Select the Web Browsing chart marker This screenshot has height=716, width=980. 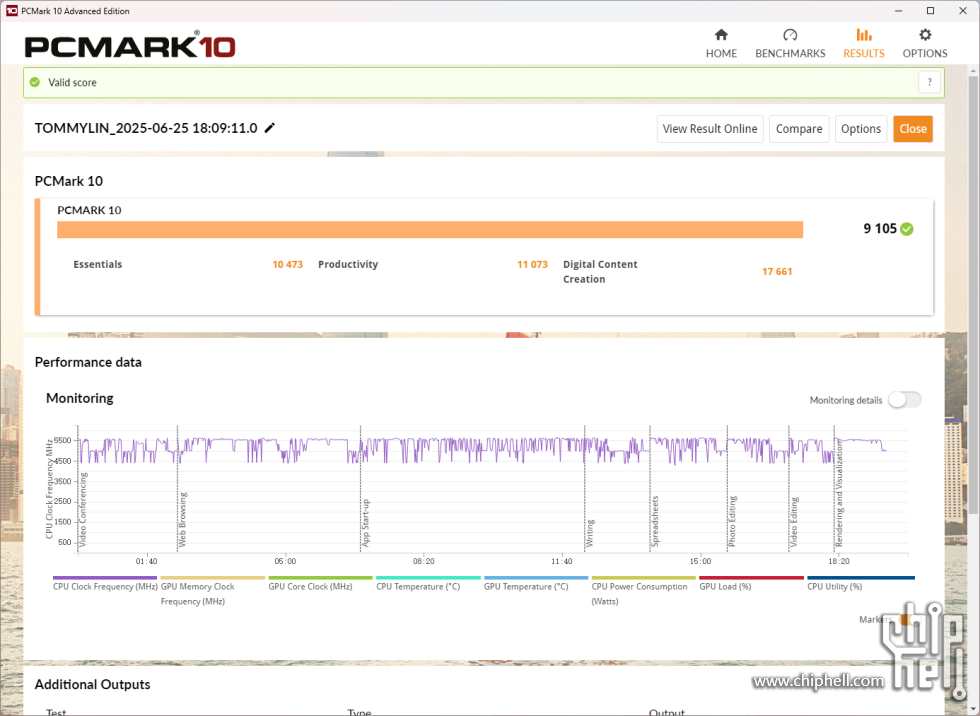coord(182,520)
